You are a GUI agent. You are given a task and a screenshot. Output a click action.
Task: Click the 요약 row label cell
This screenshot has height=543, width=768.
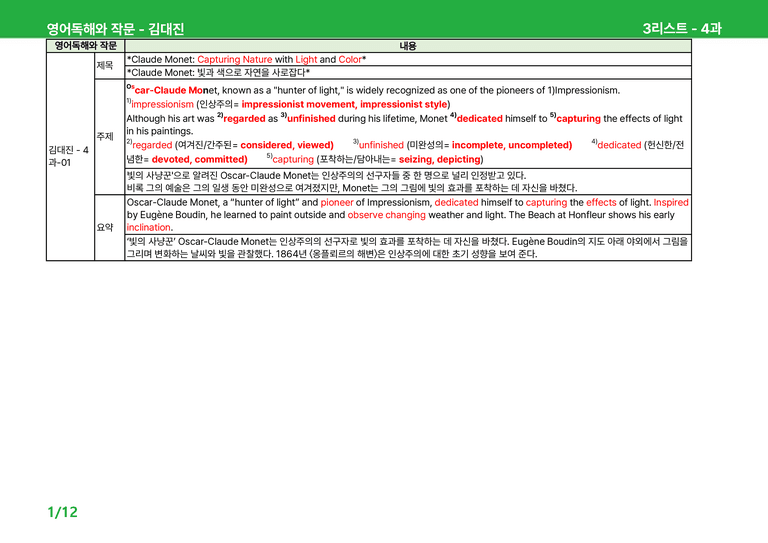pyautogui.click(x=109, y=227)
